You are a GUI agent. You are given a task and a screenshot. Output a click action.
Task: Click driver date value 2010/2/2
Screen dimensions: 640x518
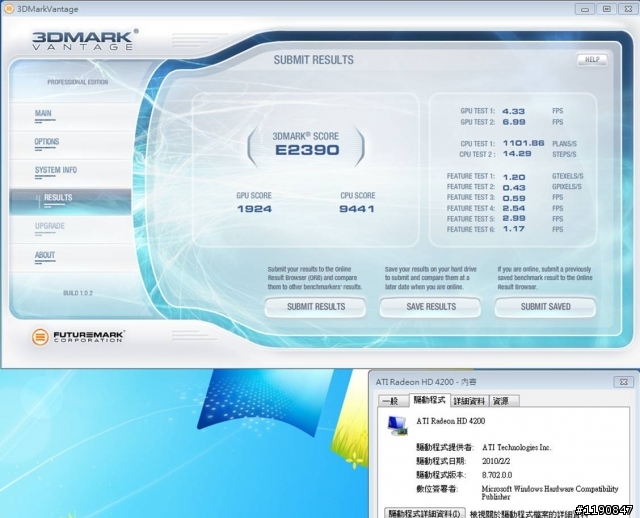point(496,461)
